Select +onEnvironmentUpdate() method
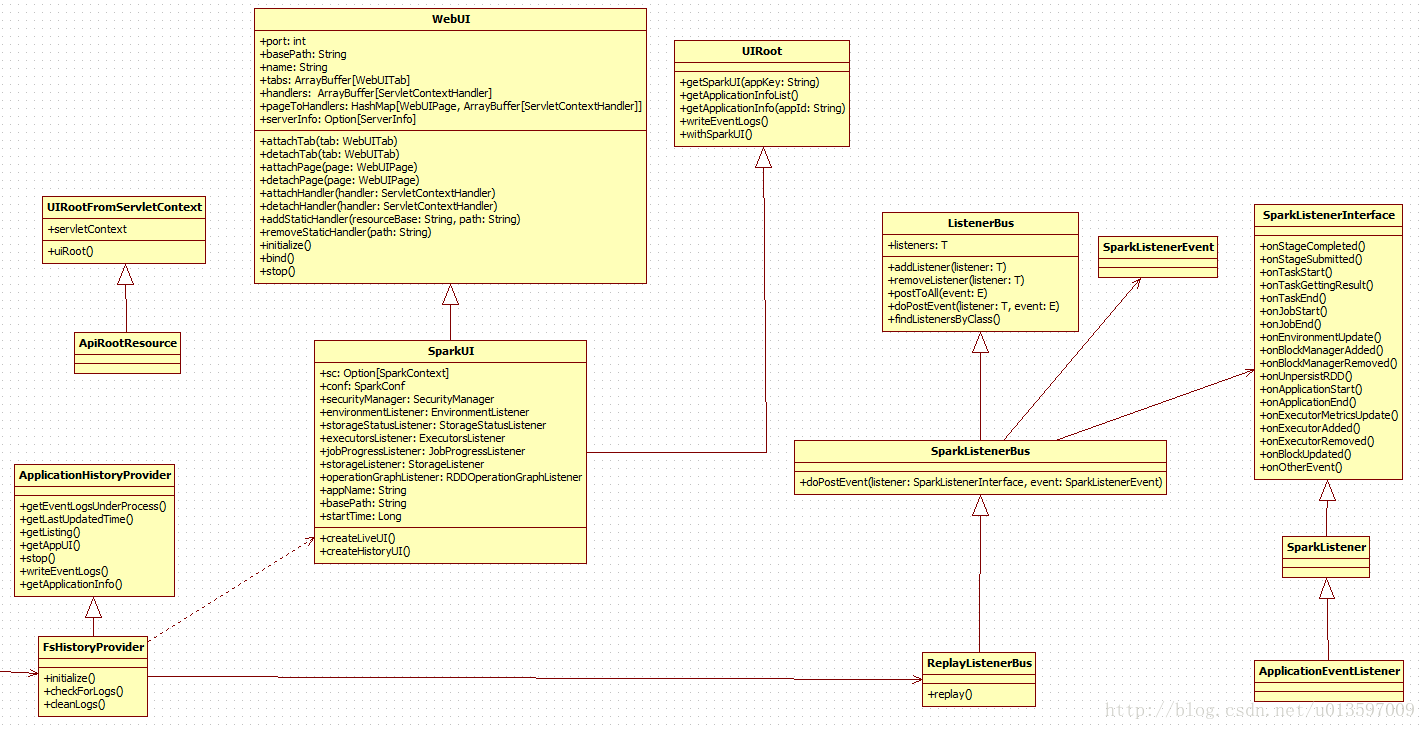 [1320, 337]
